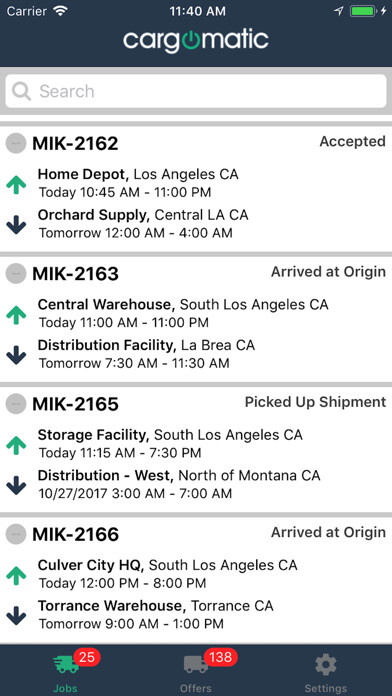Open the Settings gear tab

coord(326,670)
